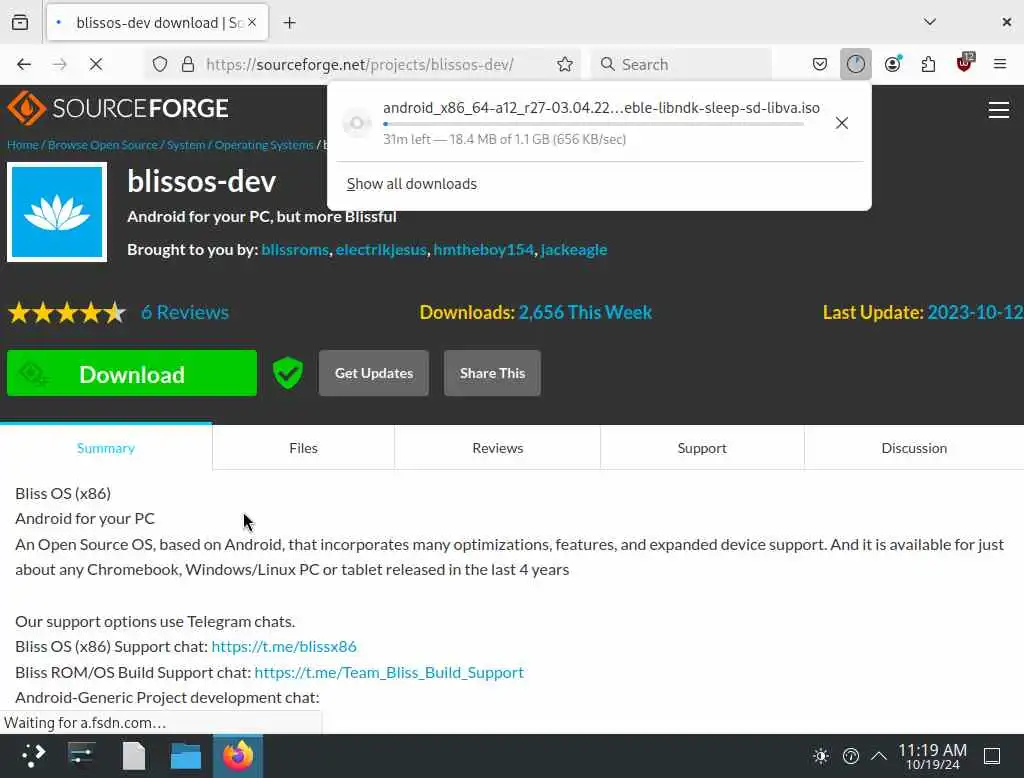This screenshot has width=1024, height=778.
Task: Expand the list all tabs chevron
Action: tap(930, 22)
